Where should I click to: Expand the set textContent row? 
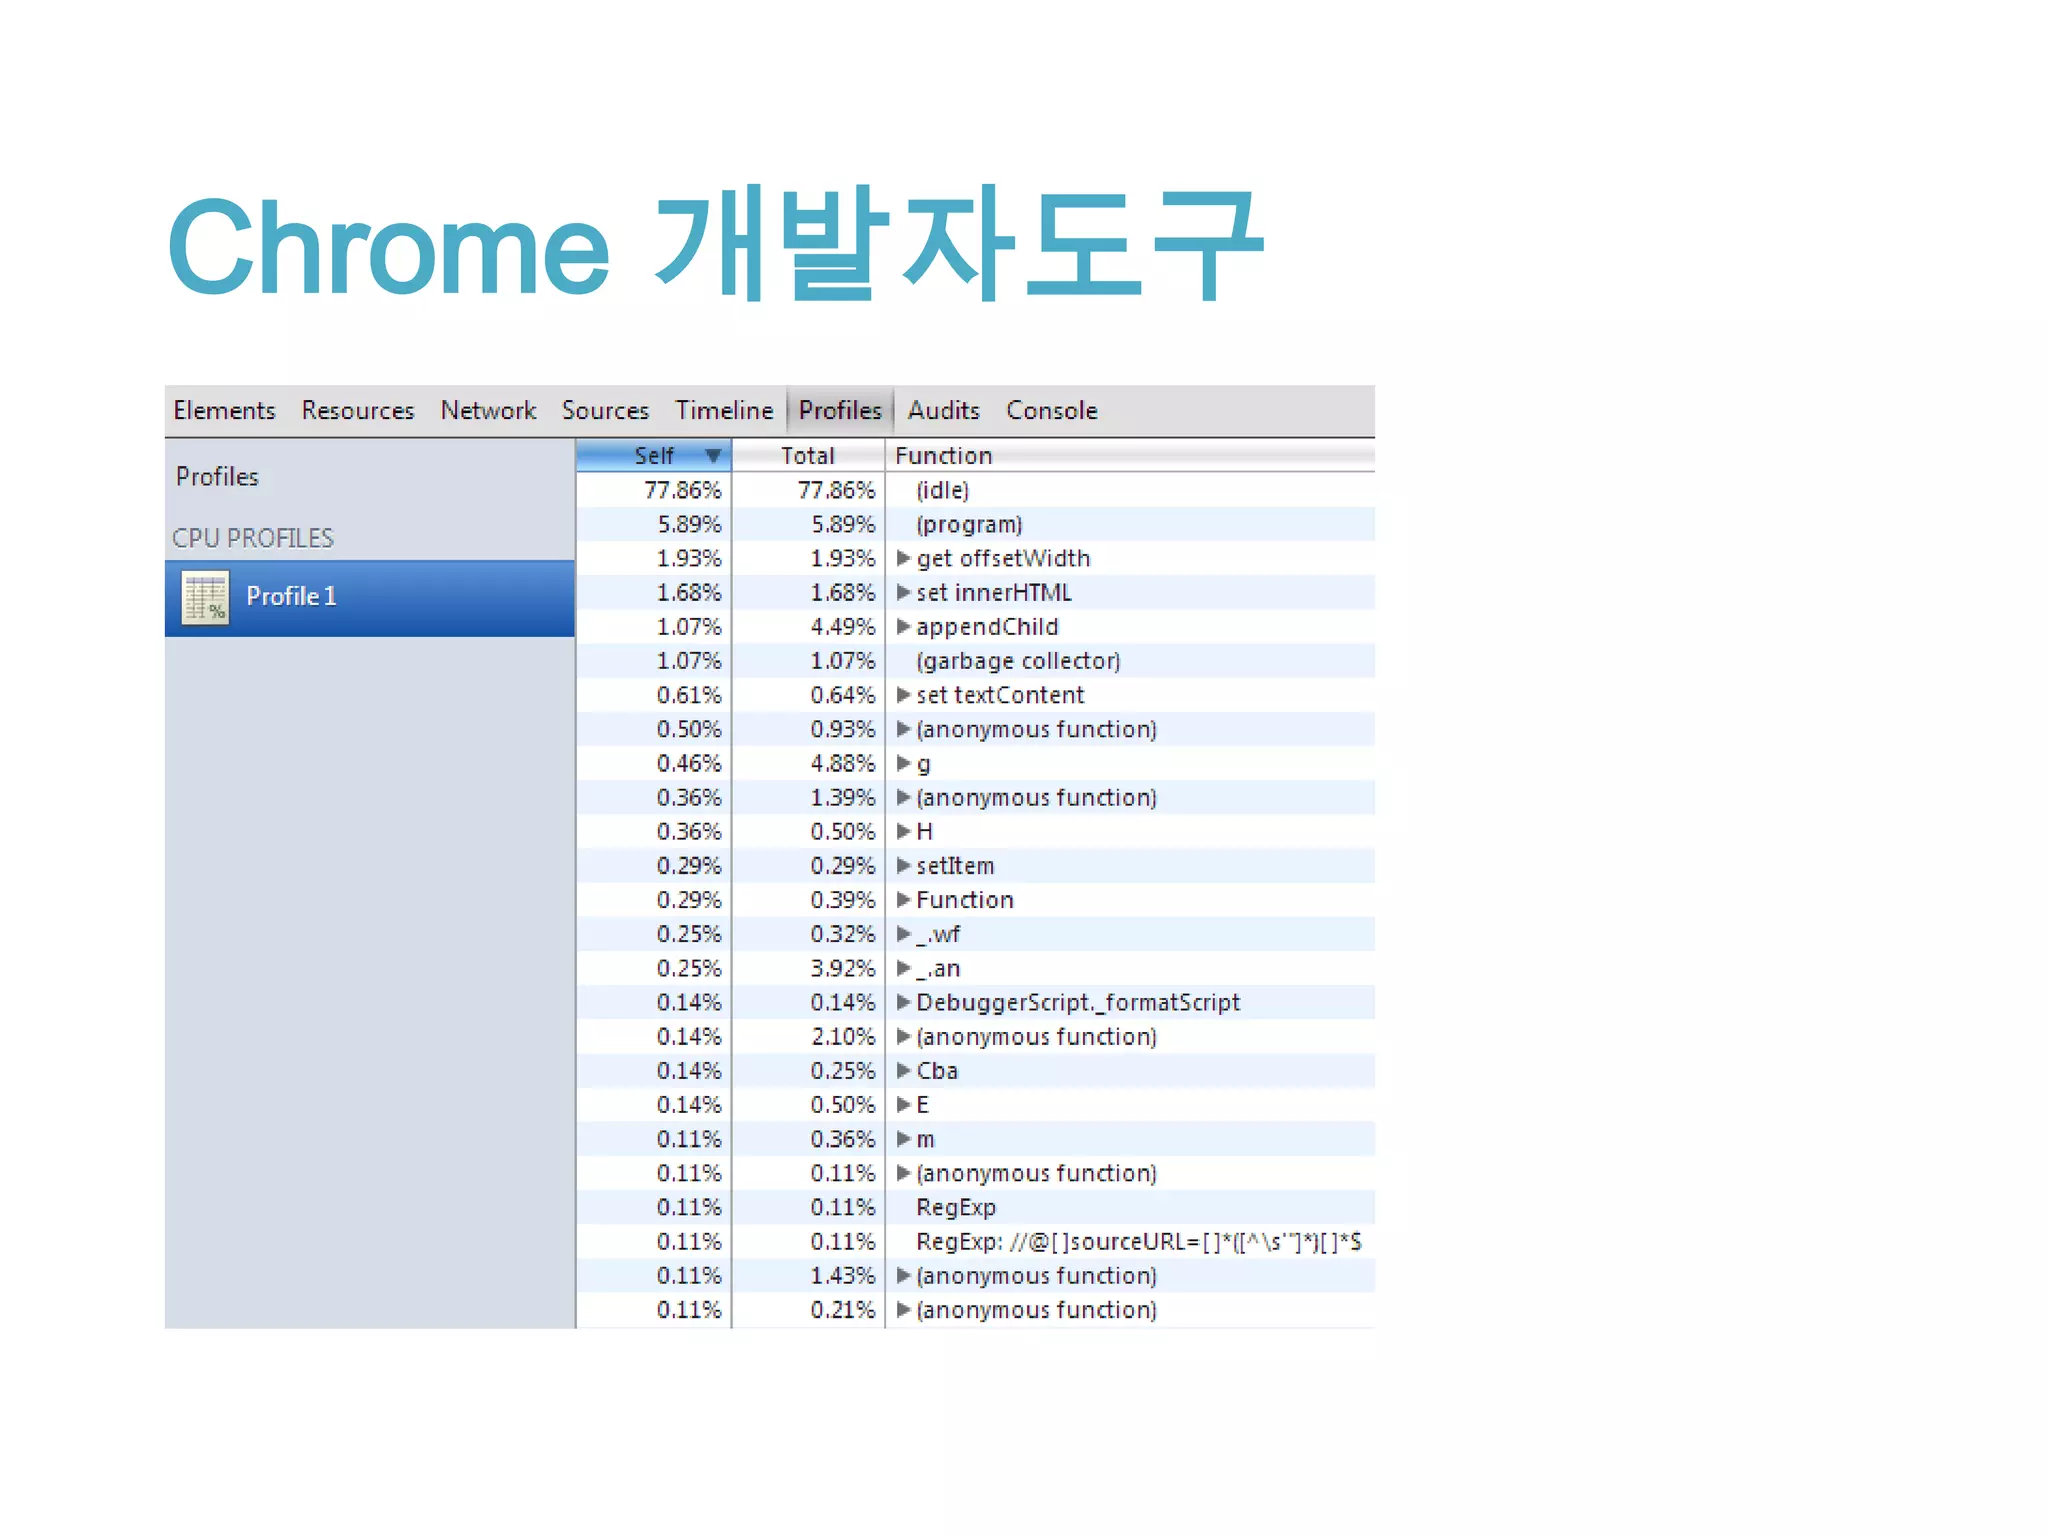[x=903, y=695]
